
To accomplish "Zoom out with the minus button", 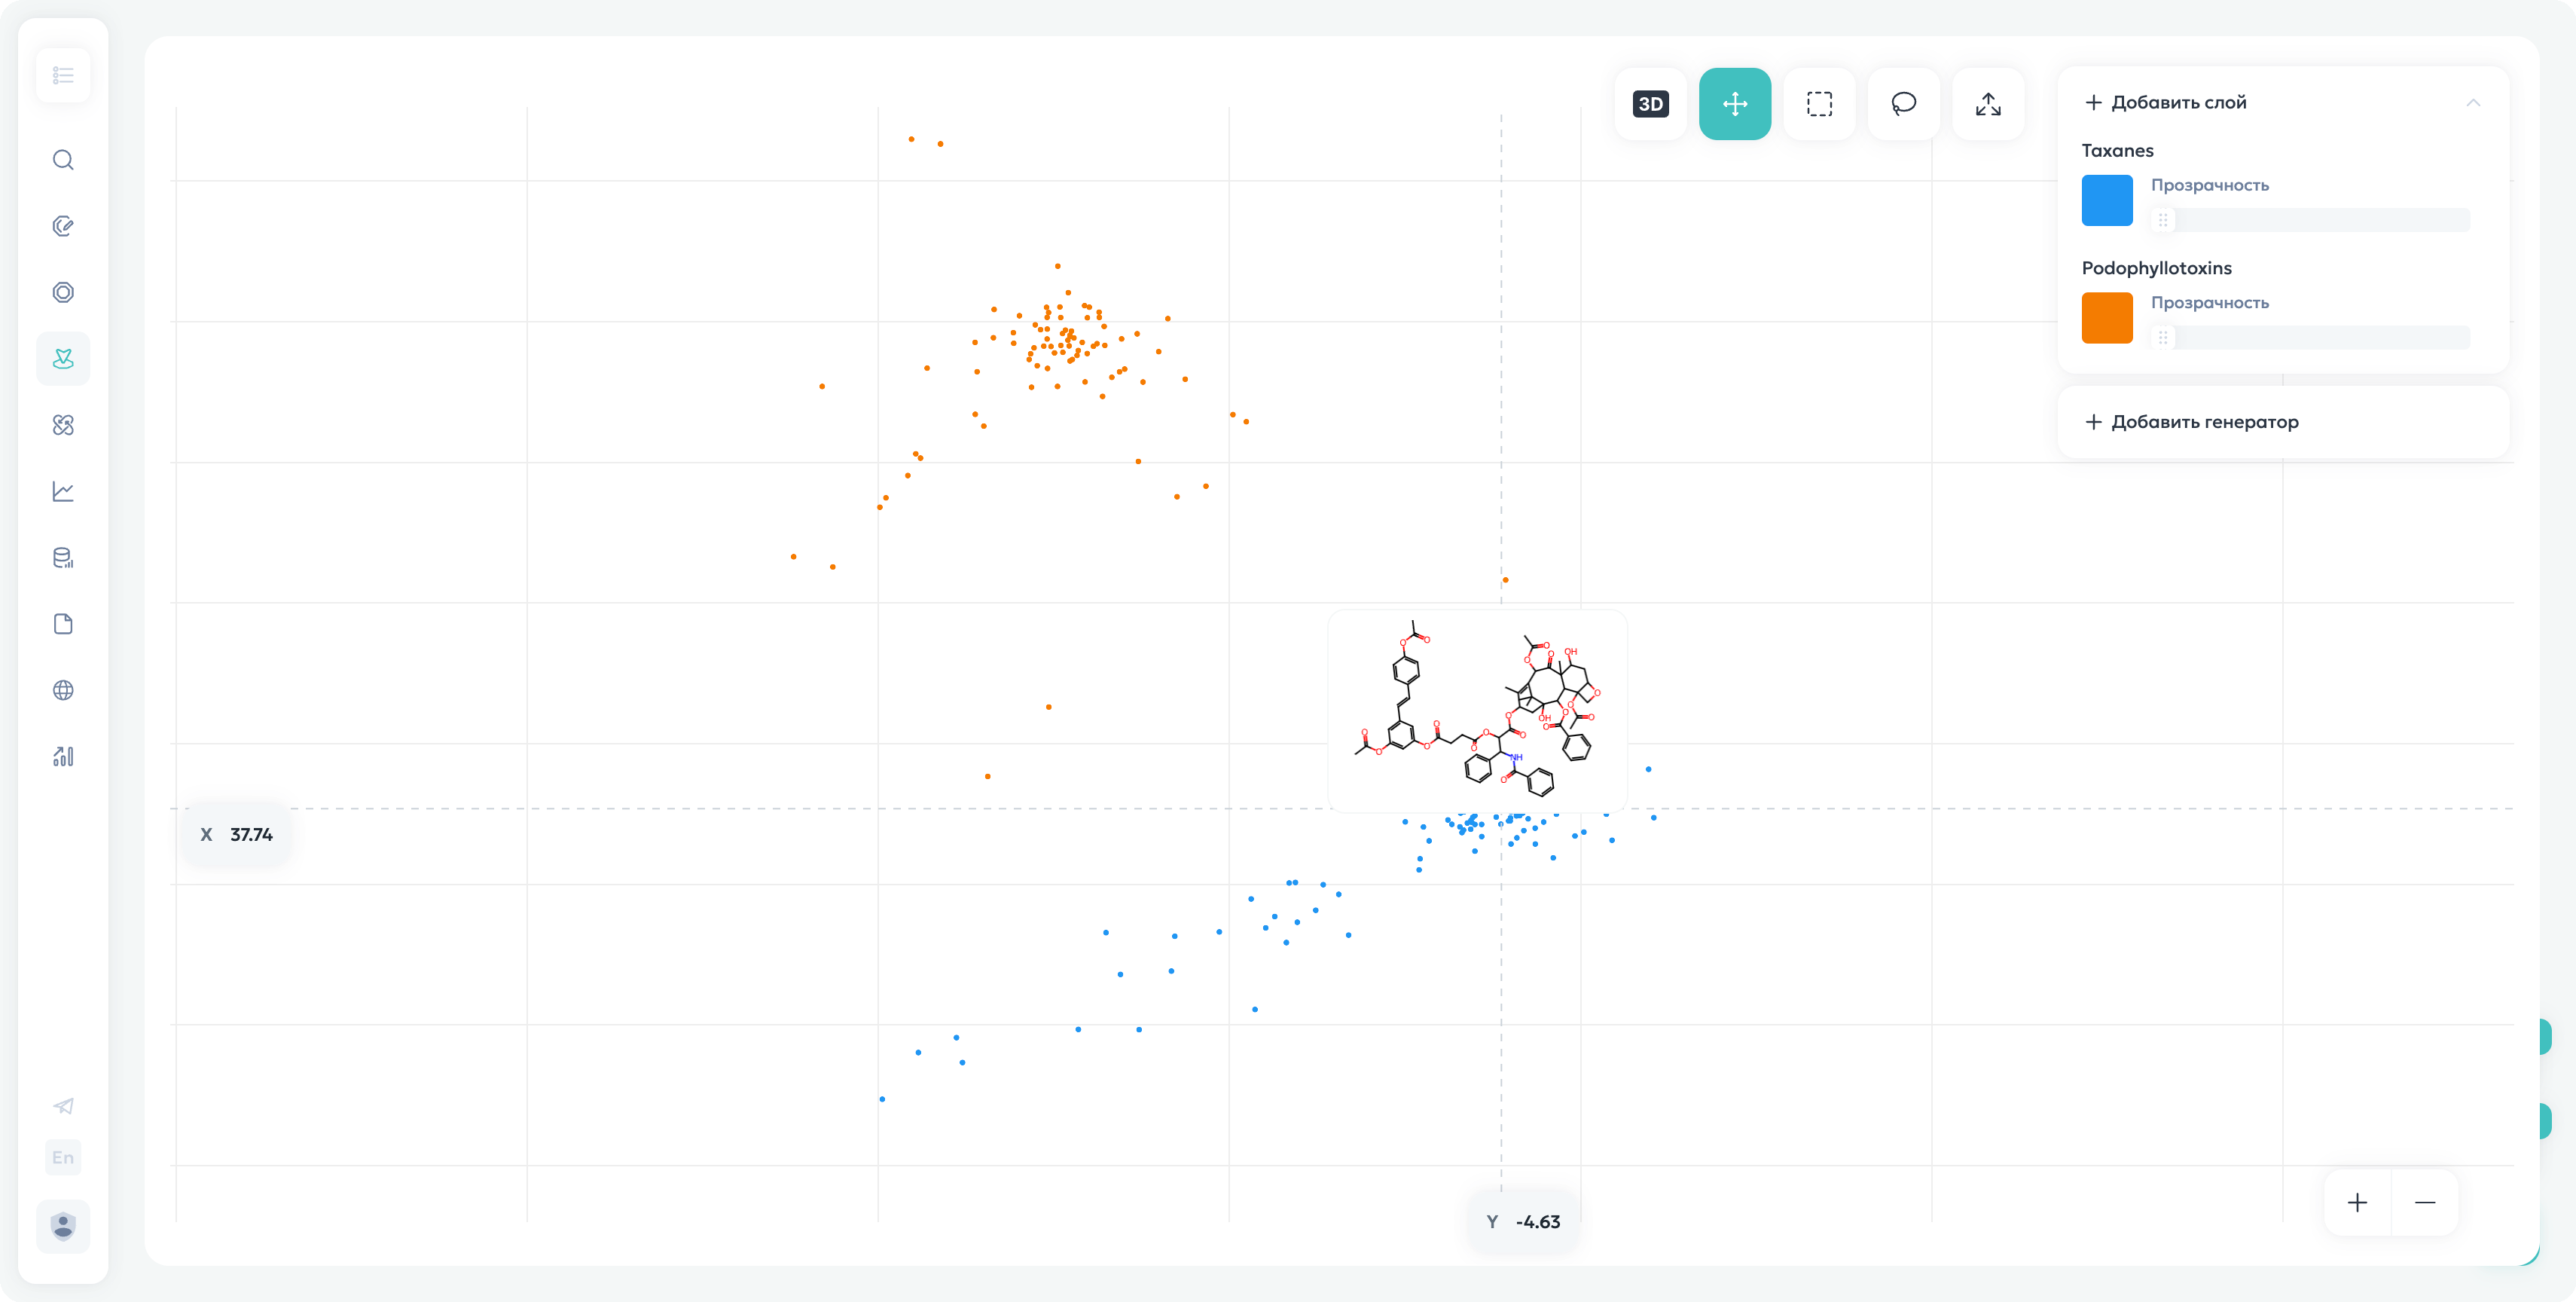I will (2424, 1202).
